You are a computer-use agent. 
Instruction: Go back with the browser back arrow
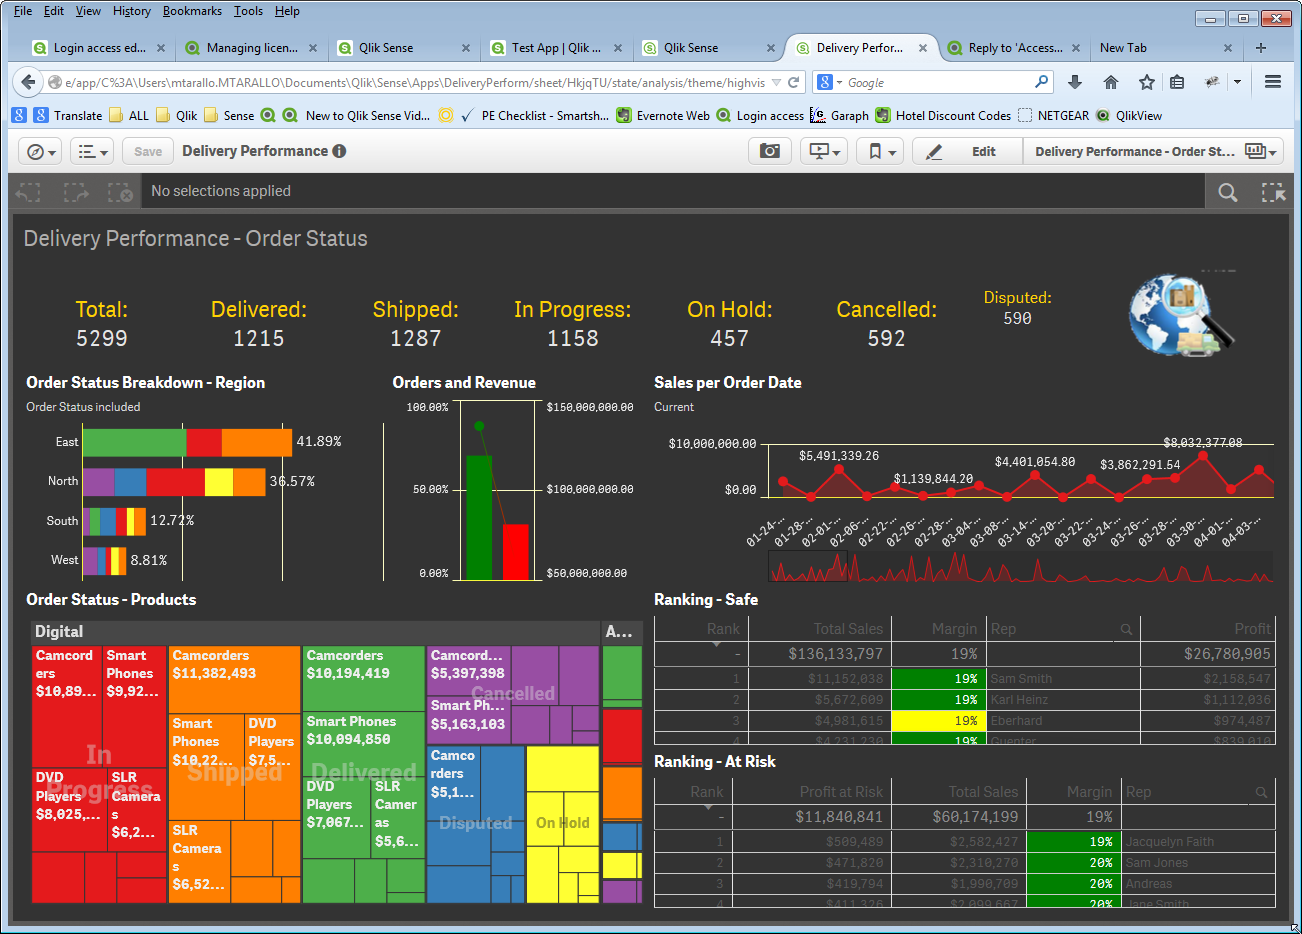28,82
